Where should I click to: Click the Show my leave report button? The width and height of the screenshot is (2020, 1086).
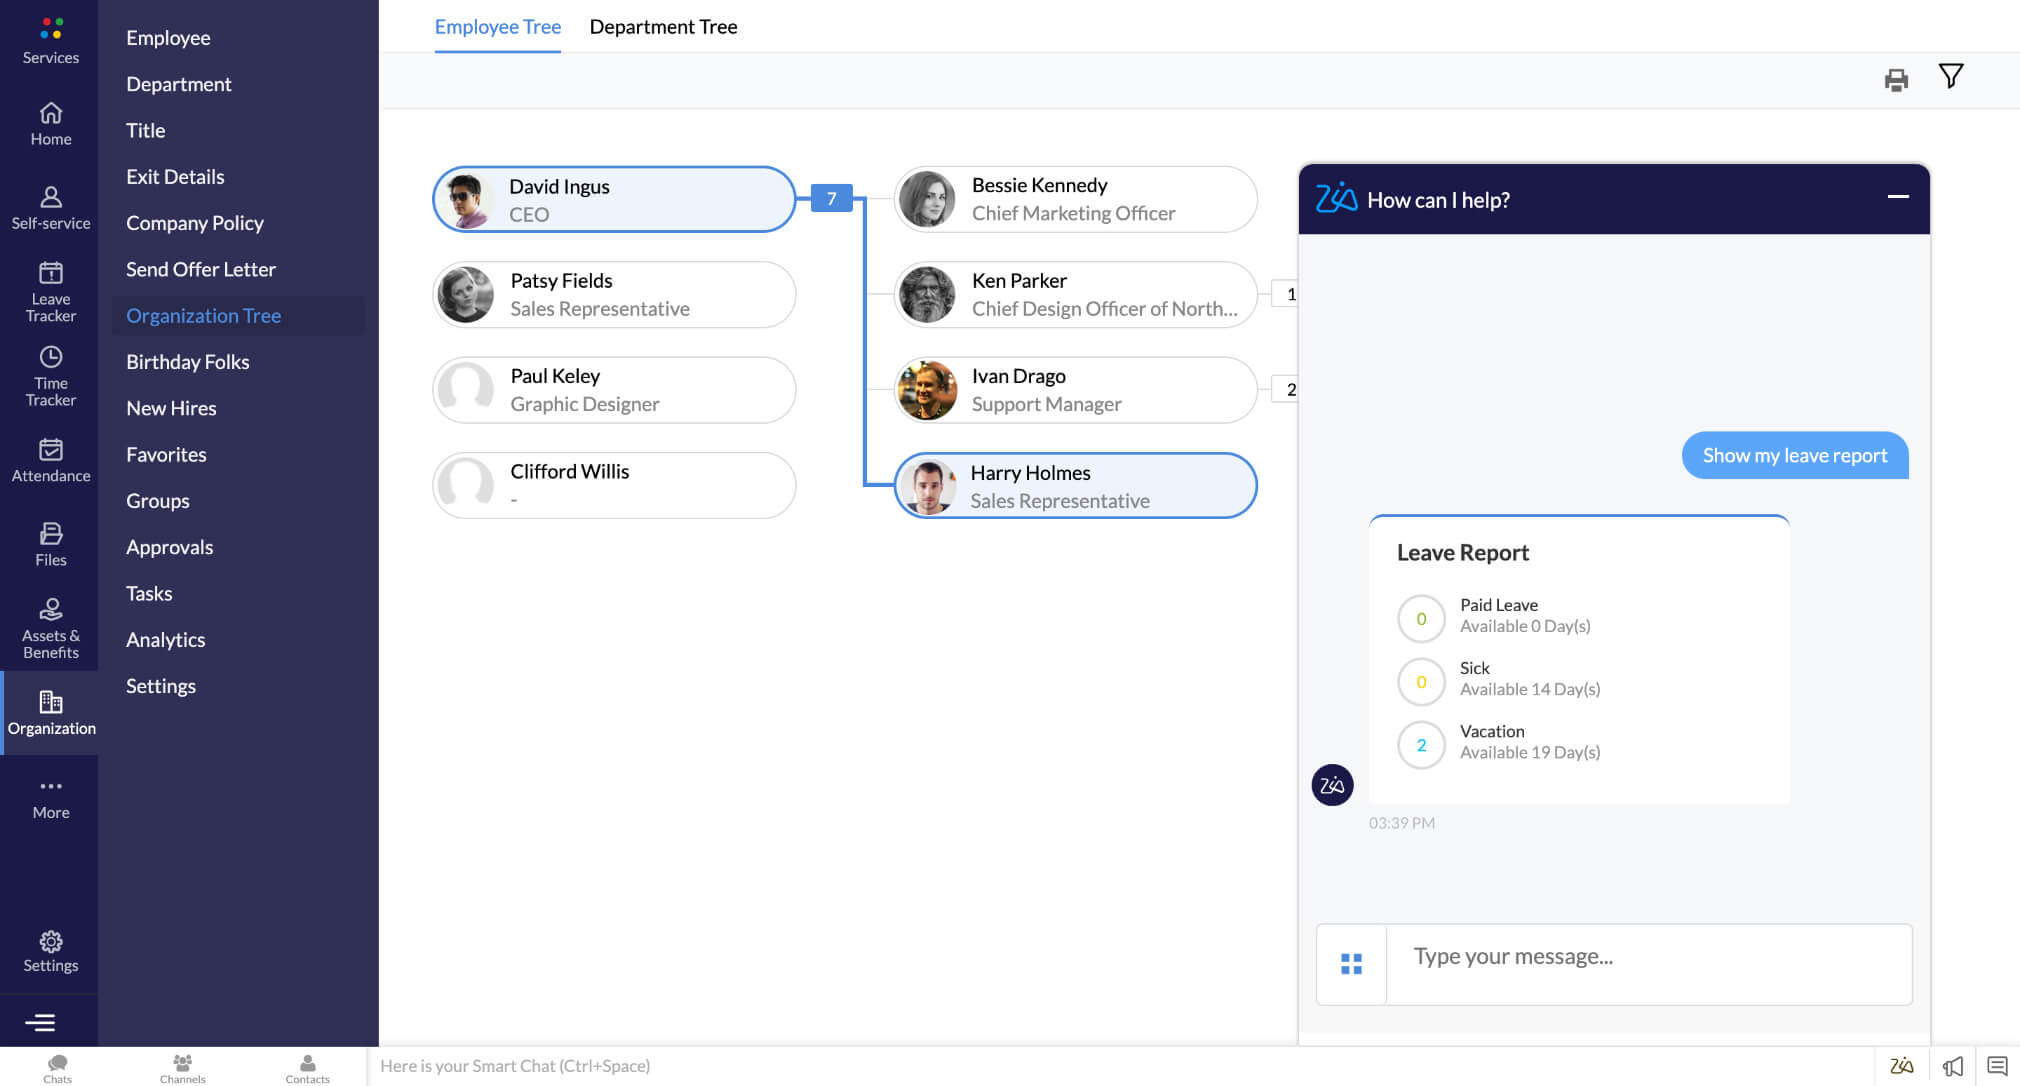pyautogui.click(x=1795, y=455)
